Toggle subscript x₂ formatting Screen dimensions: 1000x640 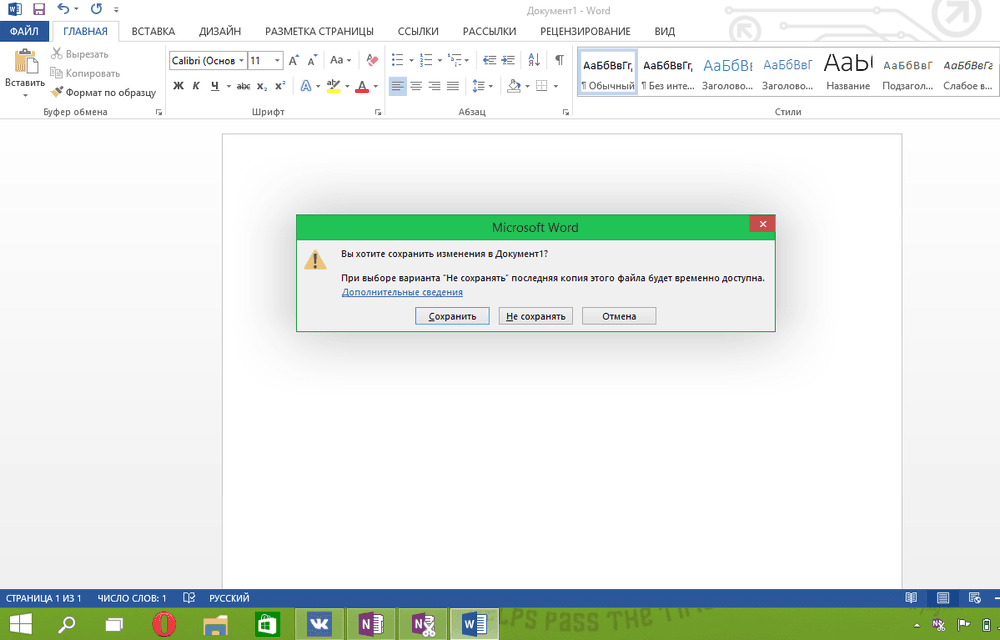(x=261, y=85)
